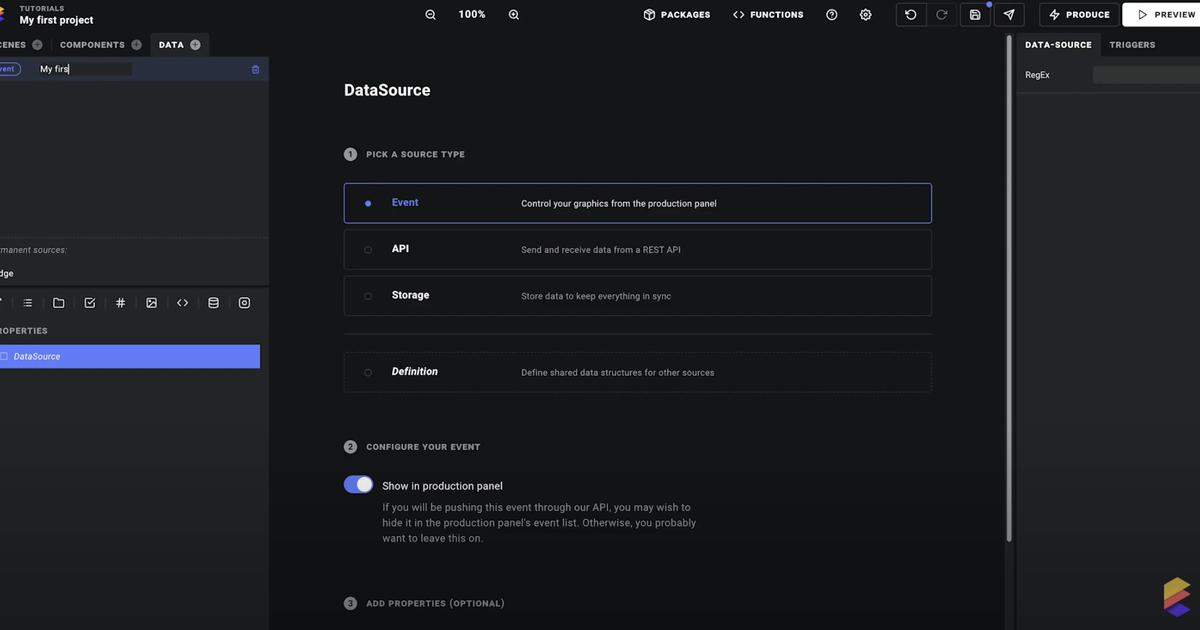This screenshot has height=630, width=1200.
Task: Click the database property type icon
Action: [213, 302]
